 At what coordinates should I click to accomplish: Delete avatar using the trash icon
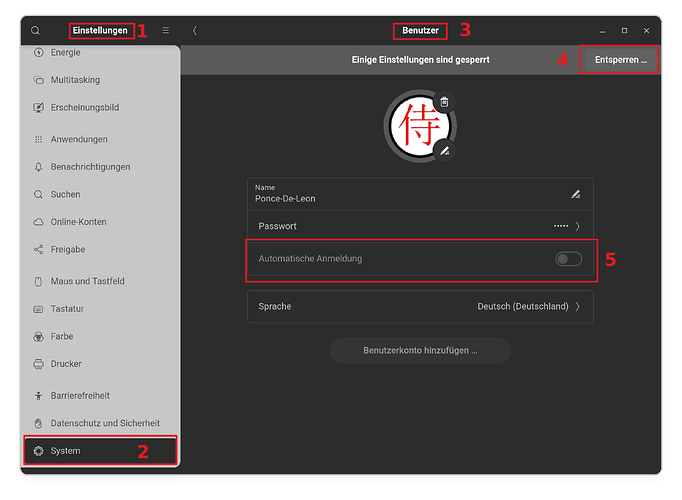(444, 102)
